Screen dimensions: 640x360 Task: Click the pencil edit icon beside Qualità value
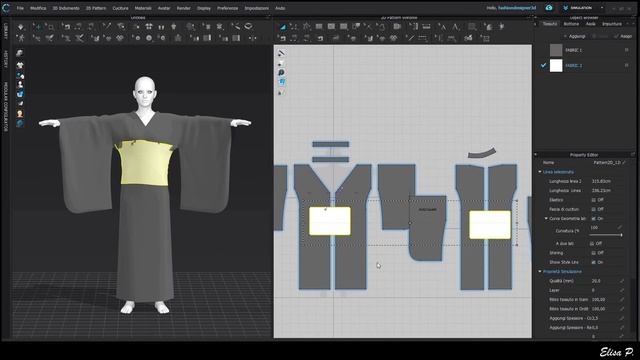[x=622, y=281]
